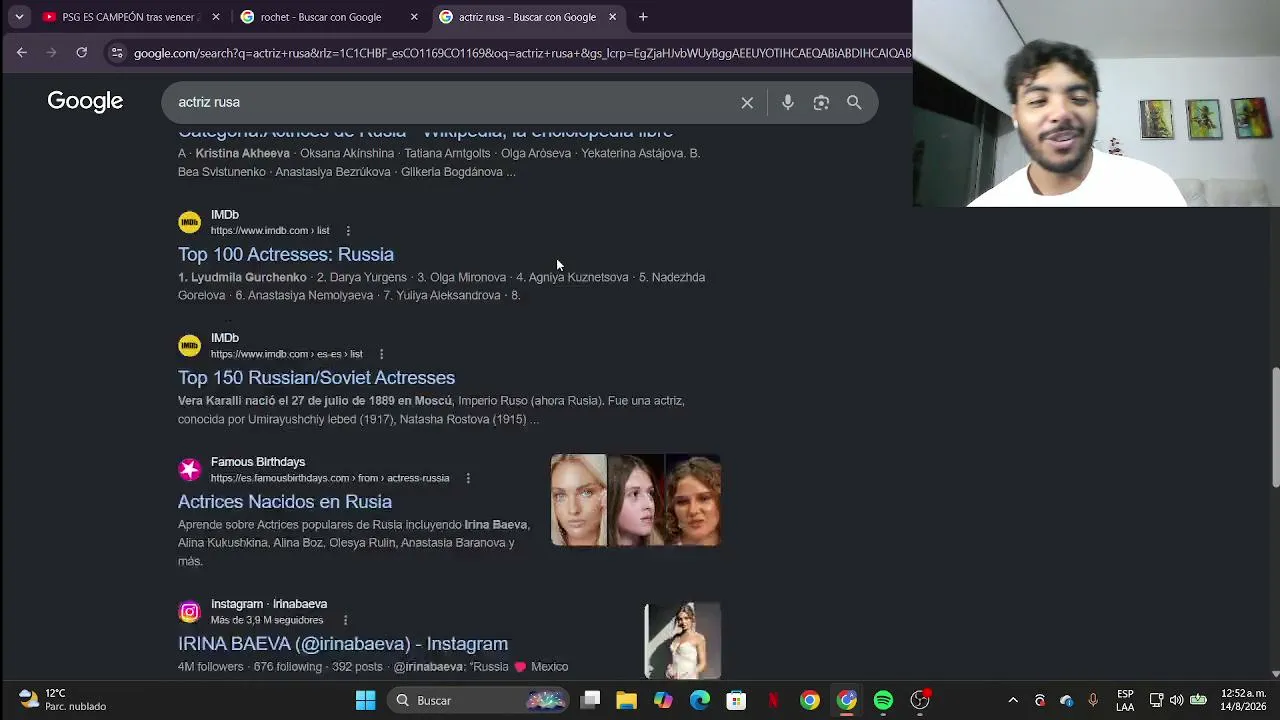Viewport: 1280px width, 720px height.
Task: Open Task View on the taskbar
Action: point(591,700)
